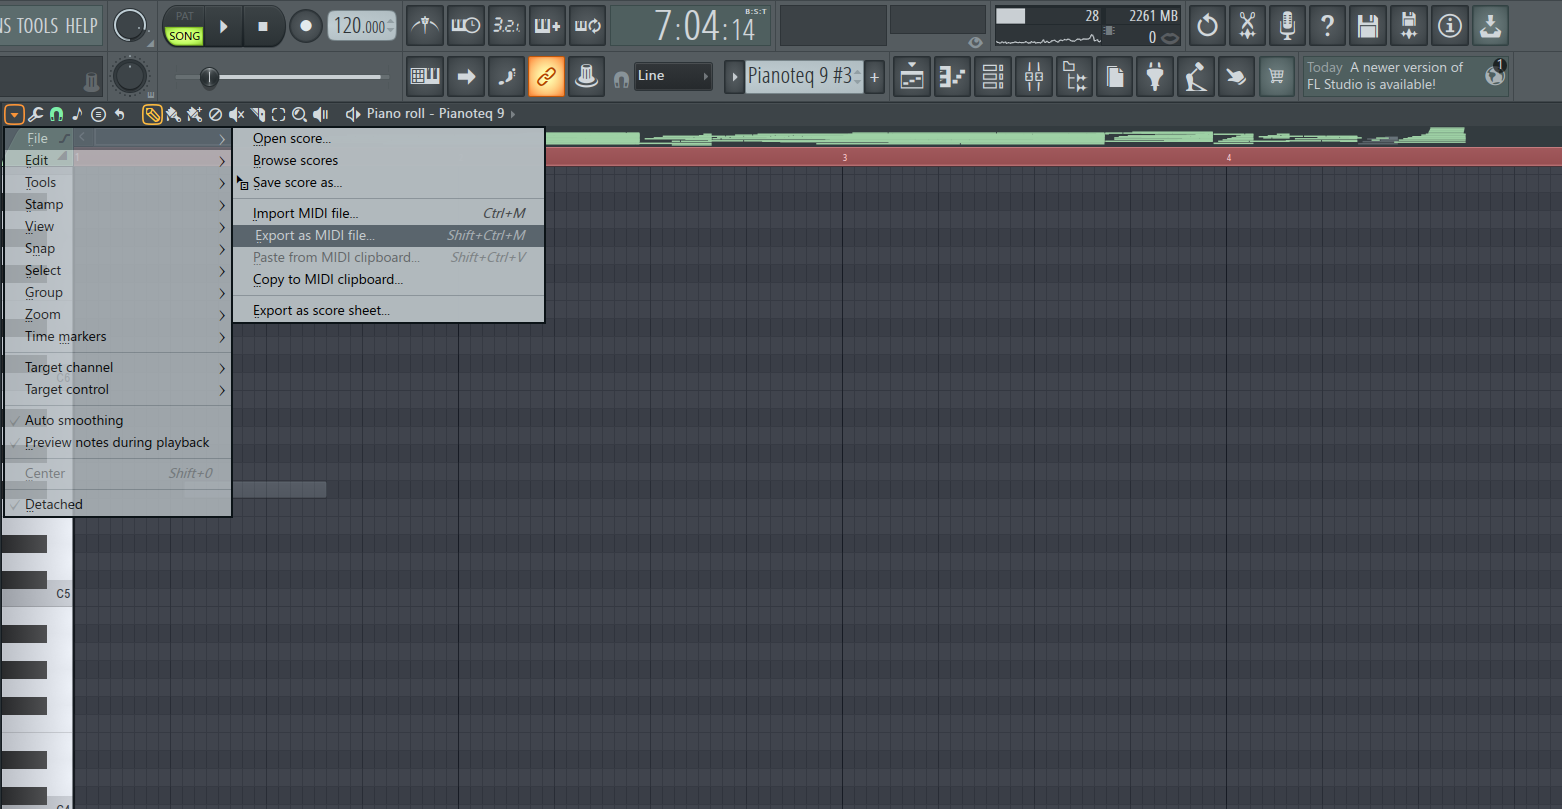The height and width of the screenshot is (809, 1562).
Task: Select Save score as
Action: 388,182
